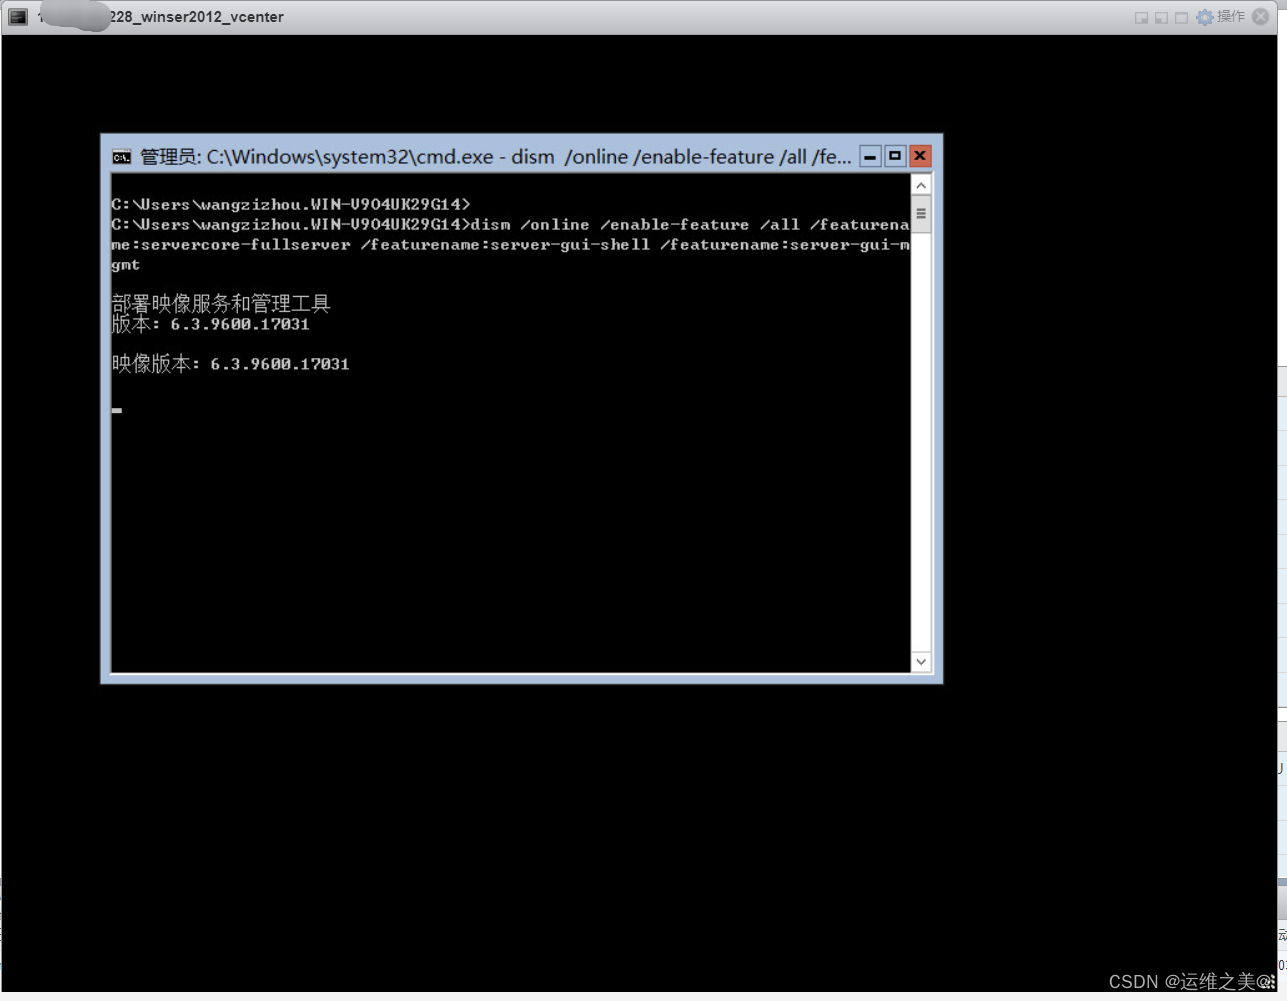This screenshot has width=1287, height=1001.
Task: Click the fullscreen console icon
Action: click(x=1181, y=18)
